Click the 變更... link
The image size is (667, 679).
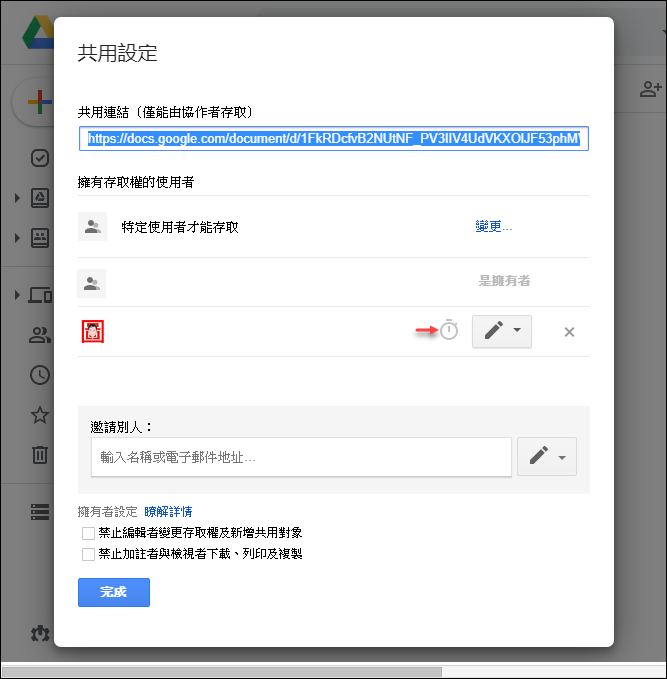[x=494, y=226]
